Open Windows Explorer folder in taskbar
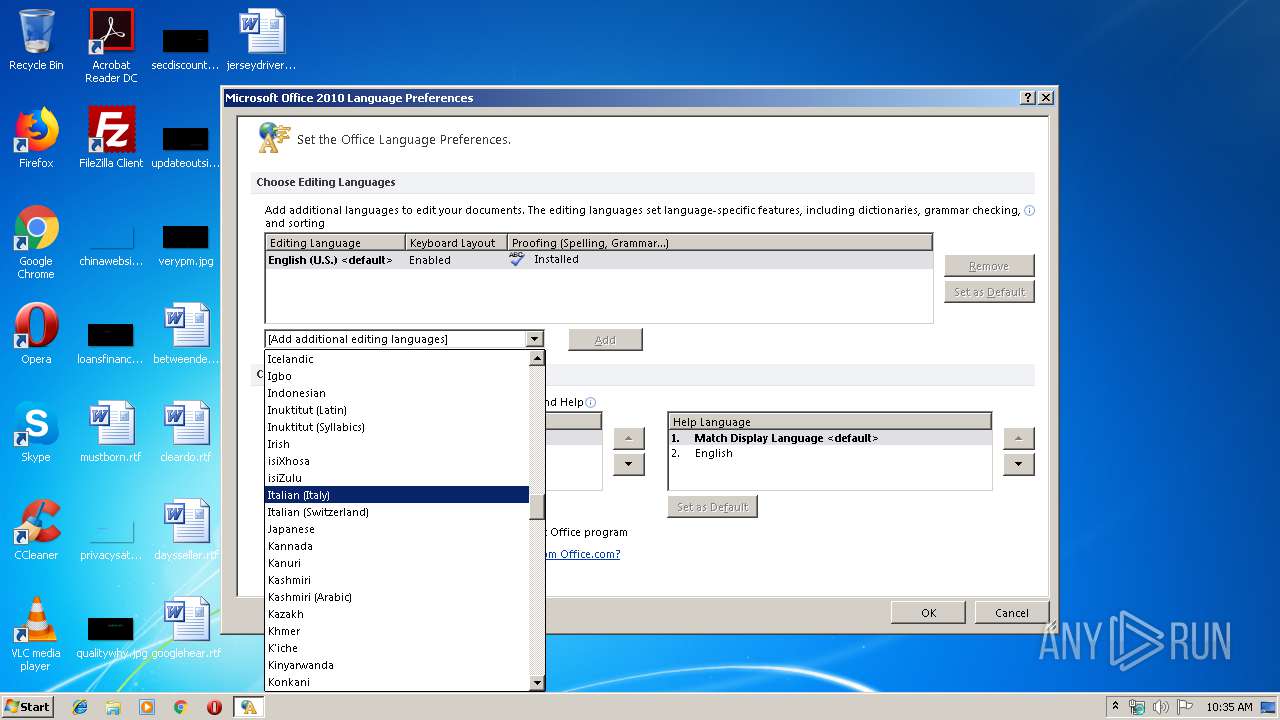The width and height of the screenshot is (1280, 720). coord(113,707)
